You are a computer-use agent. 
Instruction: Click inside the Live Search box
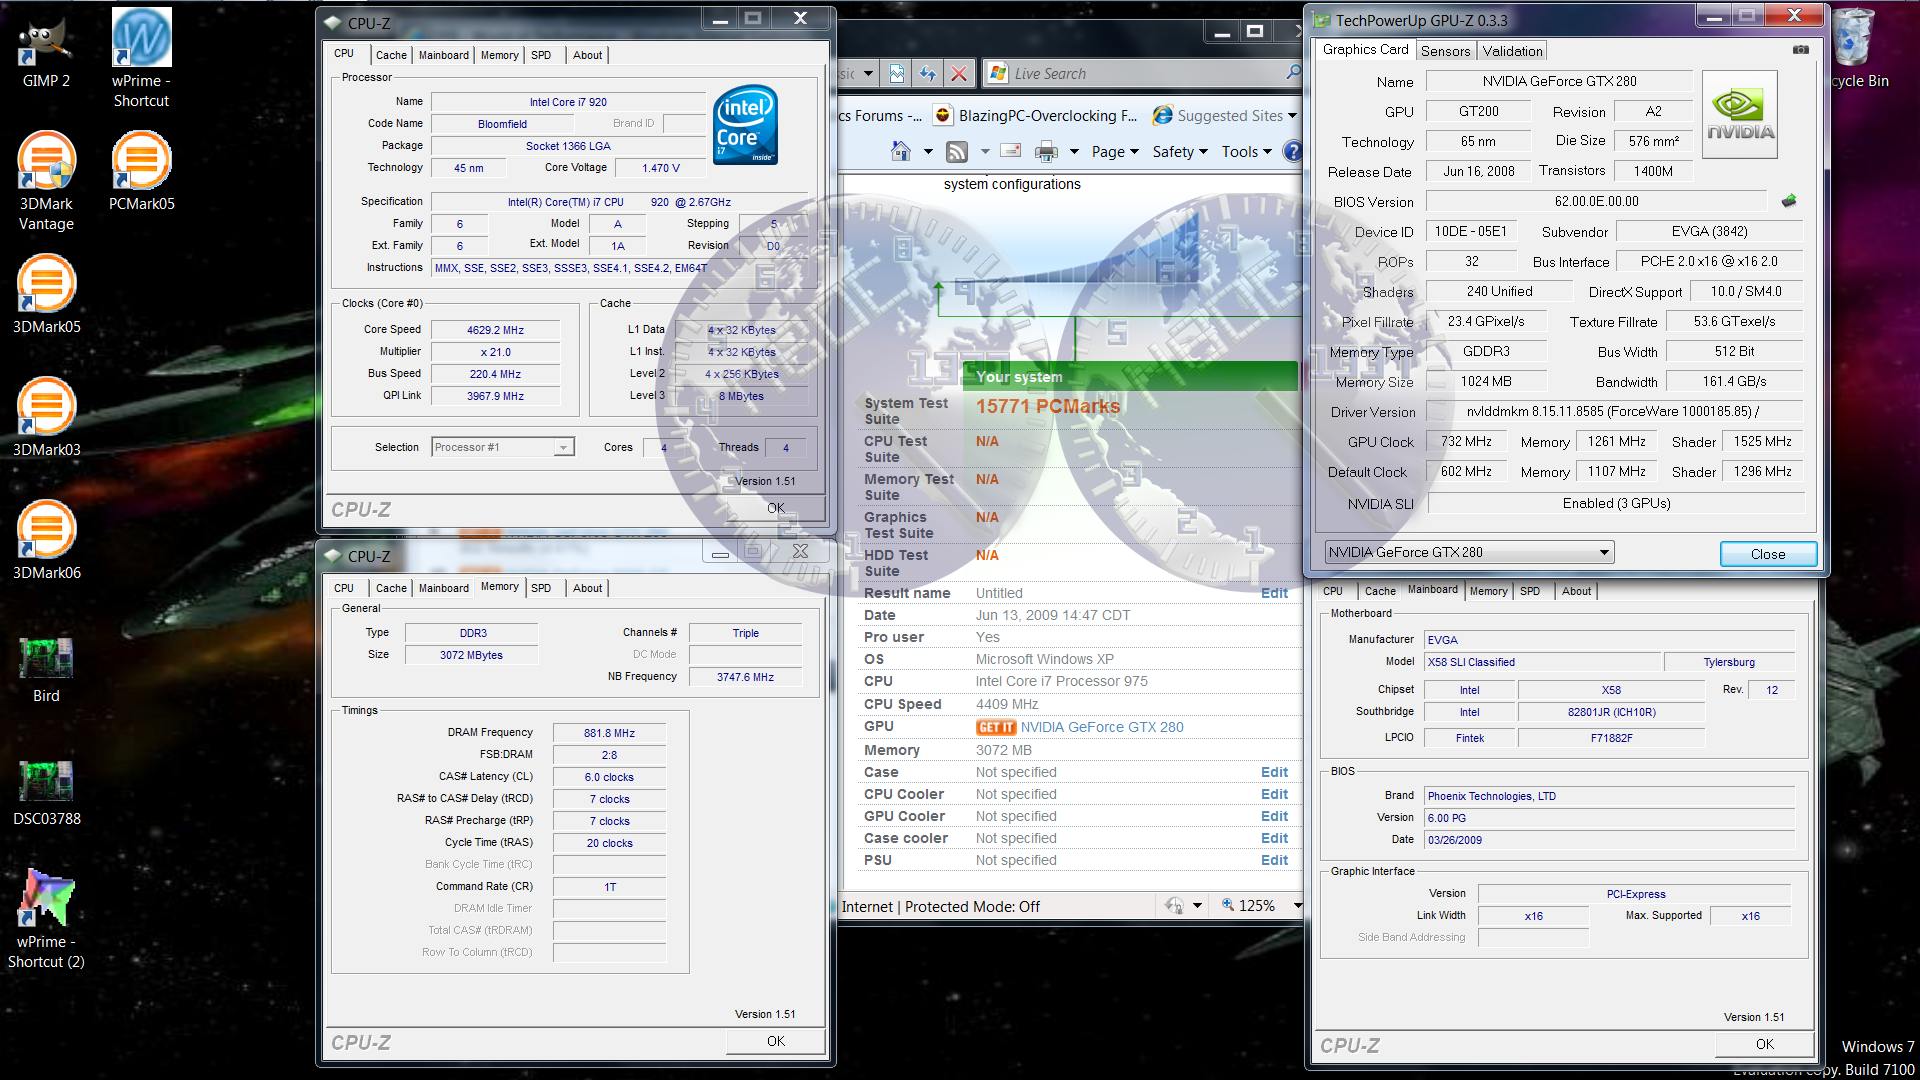point(1131,73)
